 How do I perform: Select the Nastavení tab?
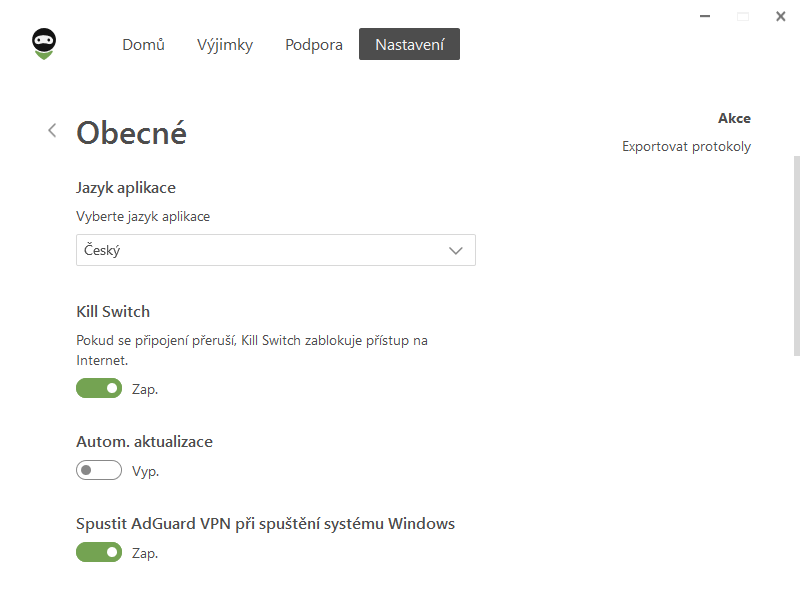point(409,44)
